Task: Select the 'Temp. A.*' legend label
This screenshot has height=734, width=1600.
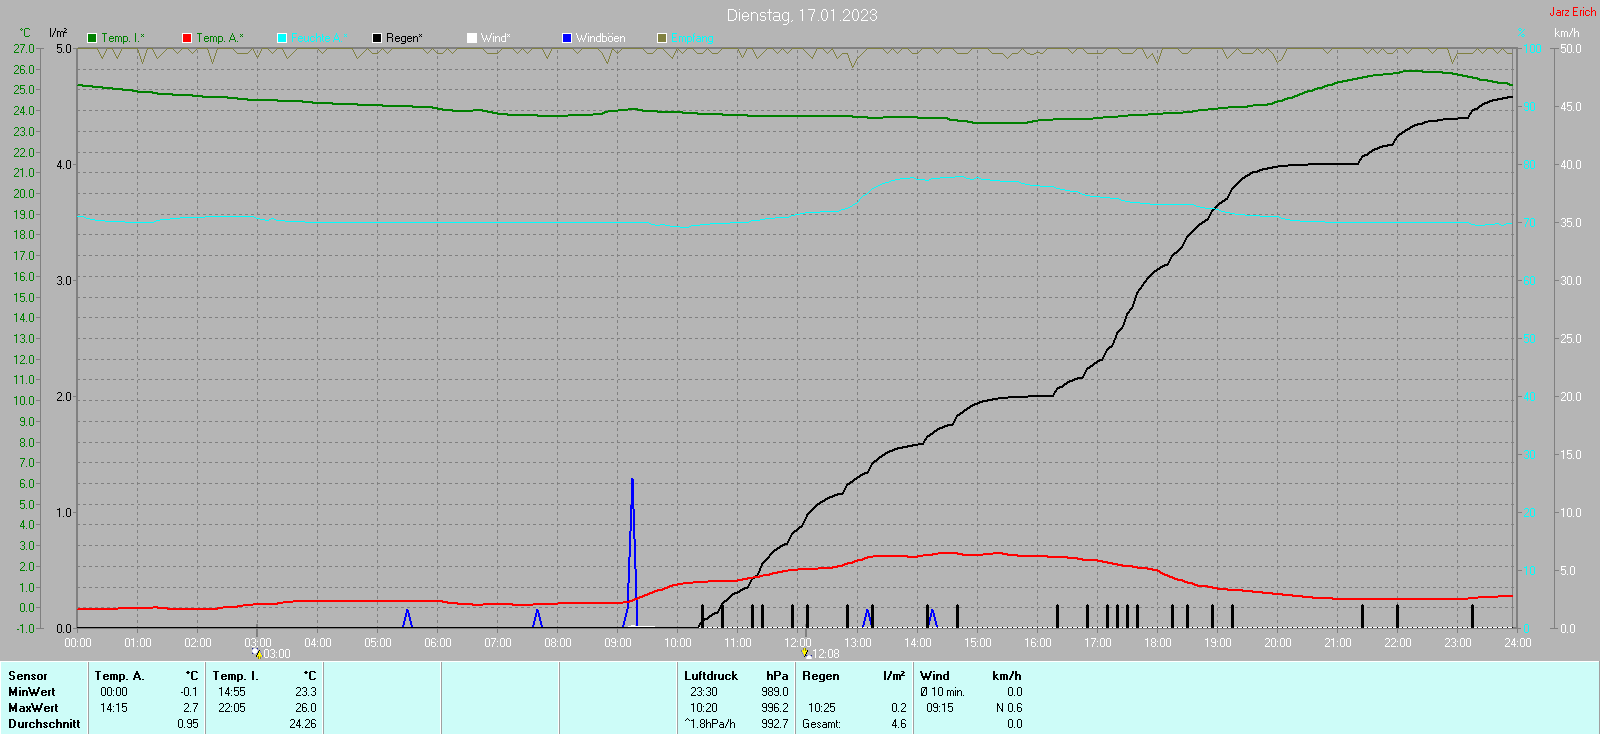Action: [x=220, y=38]
